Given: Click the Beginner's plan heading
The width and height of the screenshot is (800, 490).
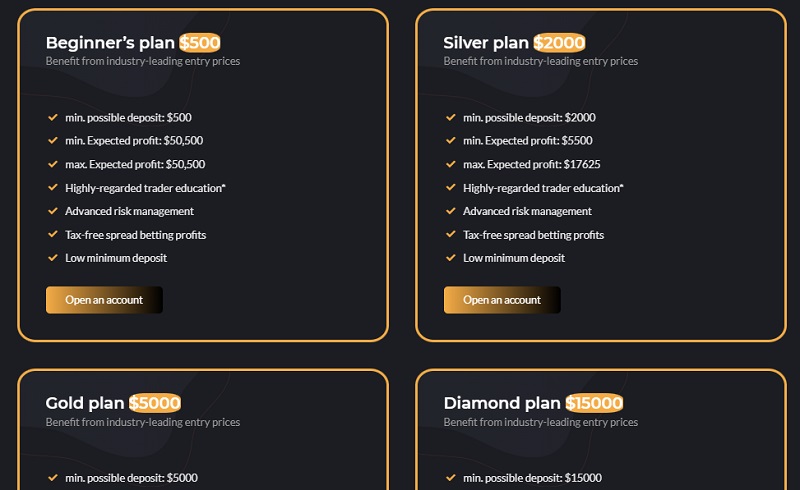Looking at the screenshot, I should (x=110, y=42).
